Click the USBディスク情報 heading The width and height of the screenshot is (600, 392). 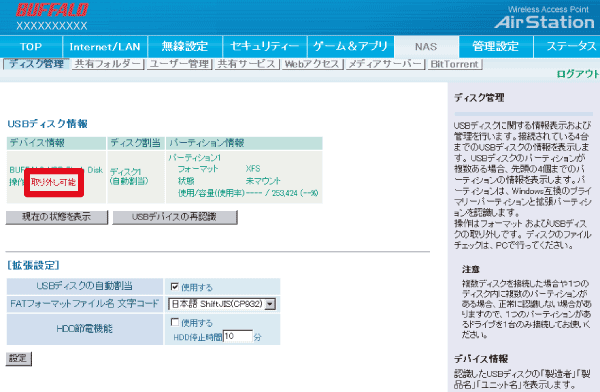tap(47, 124)
